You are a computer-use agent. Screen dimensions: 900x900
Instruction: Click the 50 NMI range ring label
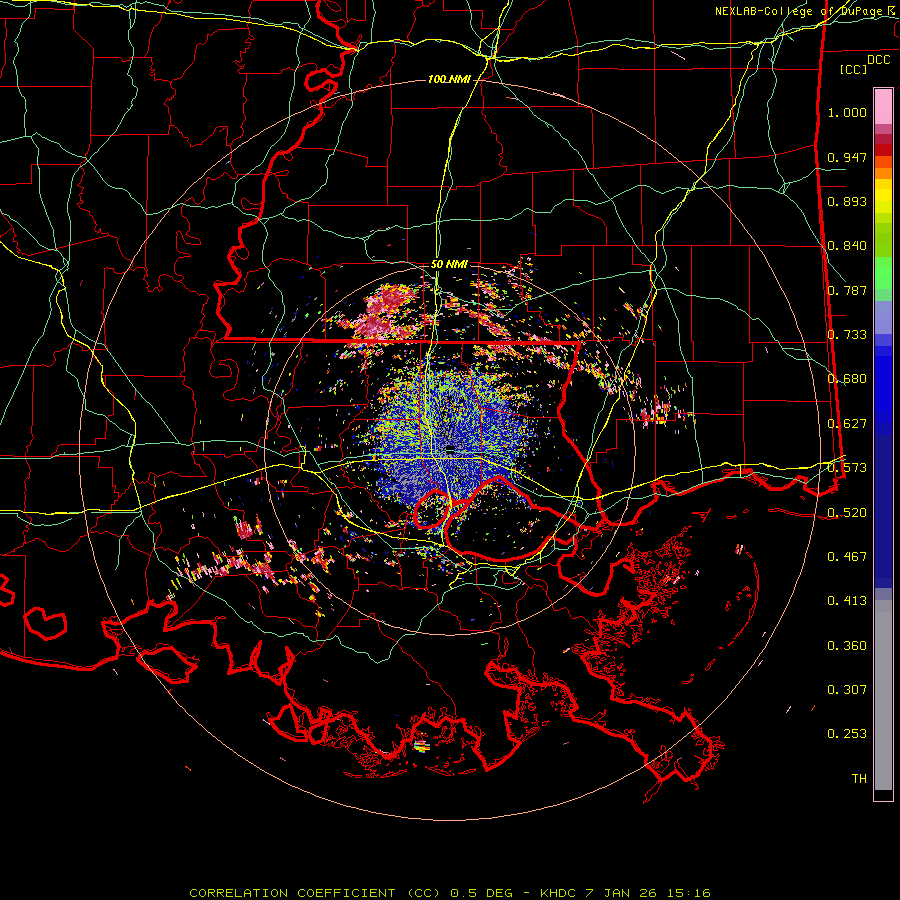coord(449,265)
